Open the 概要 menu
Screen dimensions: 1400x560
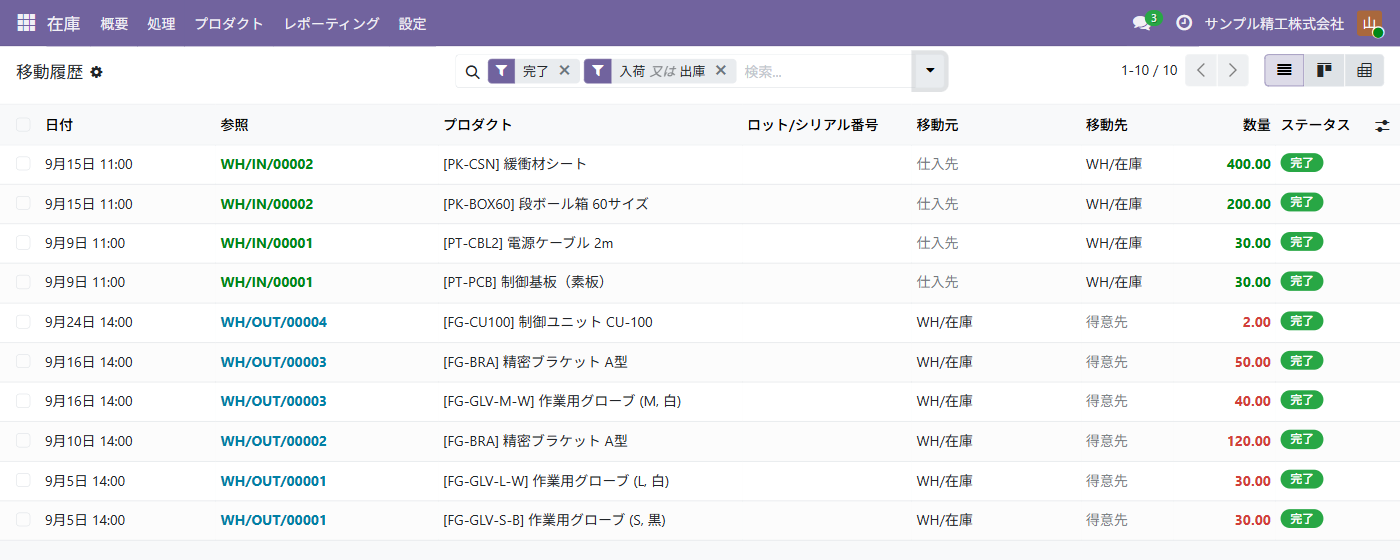(x=114, y=23)
